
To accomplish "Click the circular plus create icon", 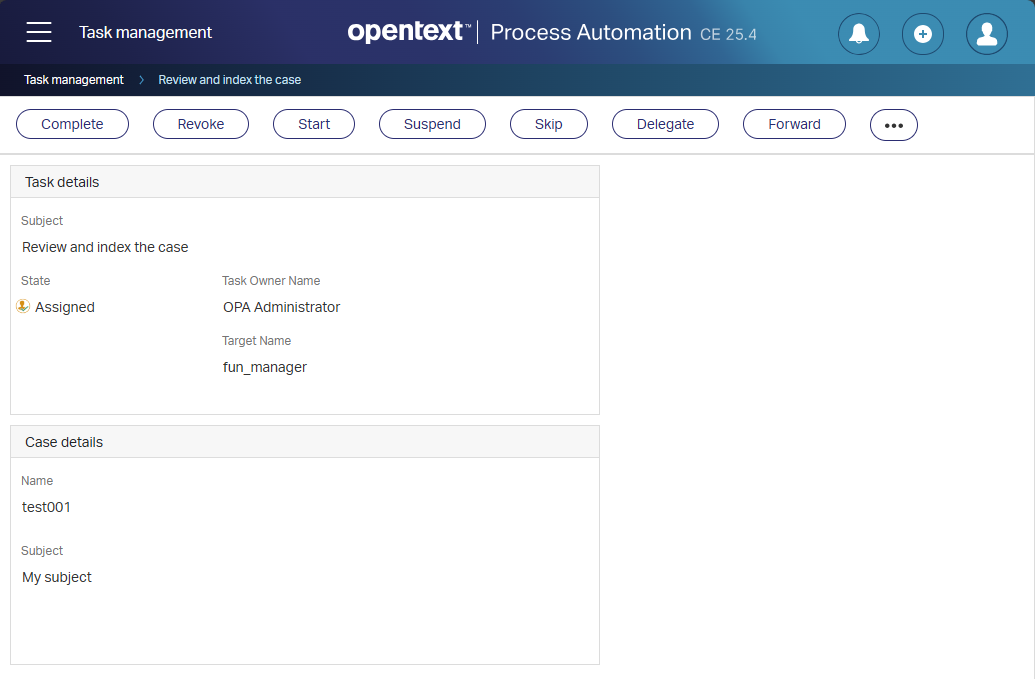I will pyautogui.click(x=922, y=34).
